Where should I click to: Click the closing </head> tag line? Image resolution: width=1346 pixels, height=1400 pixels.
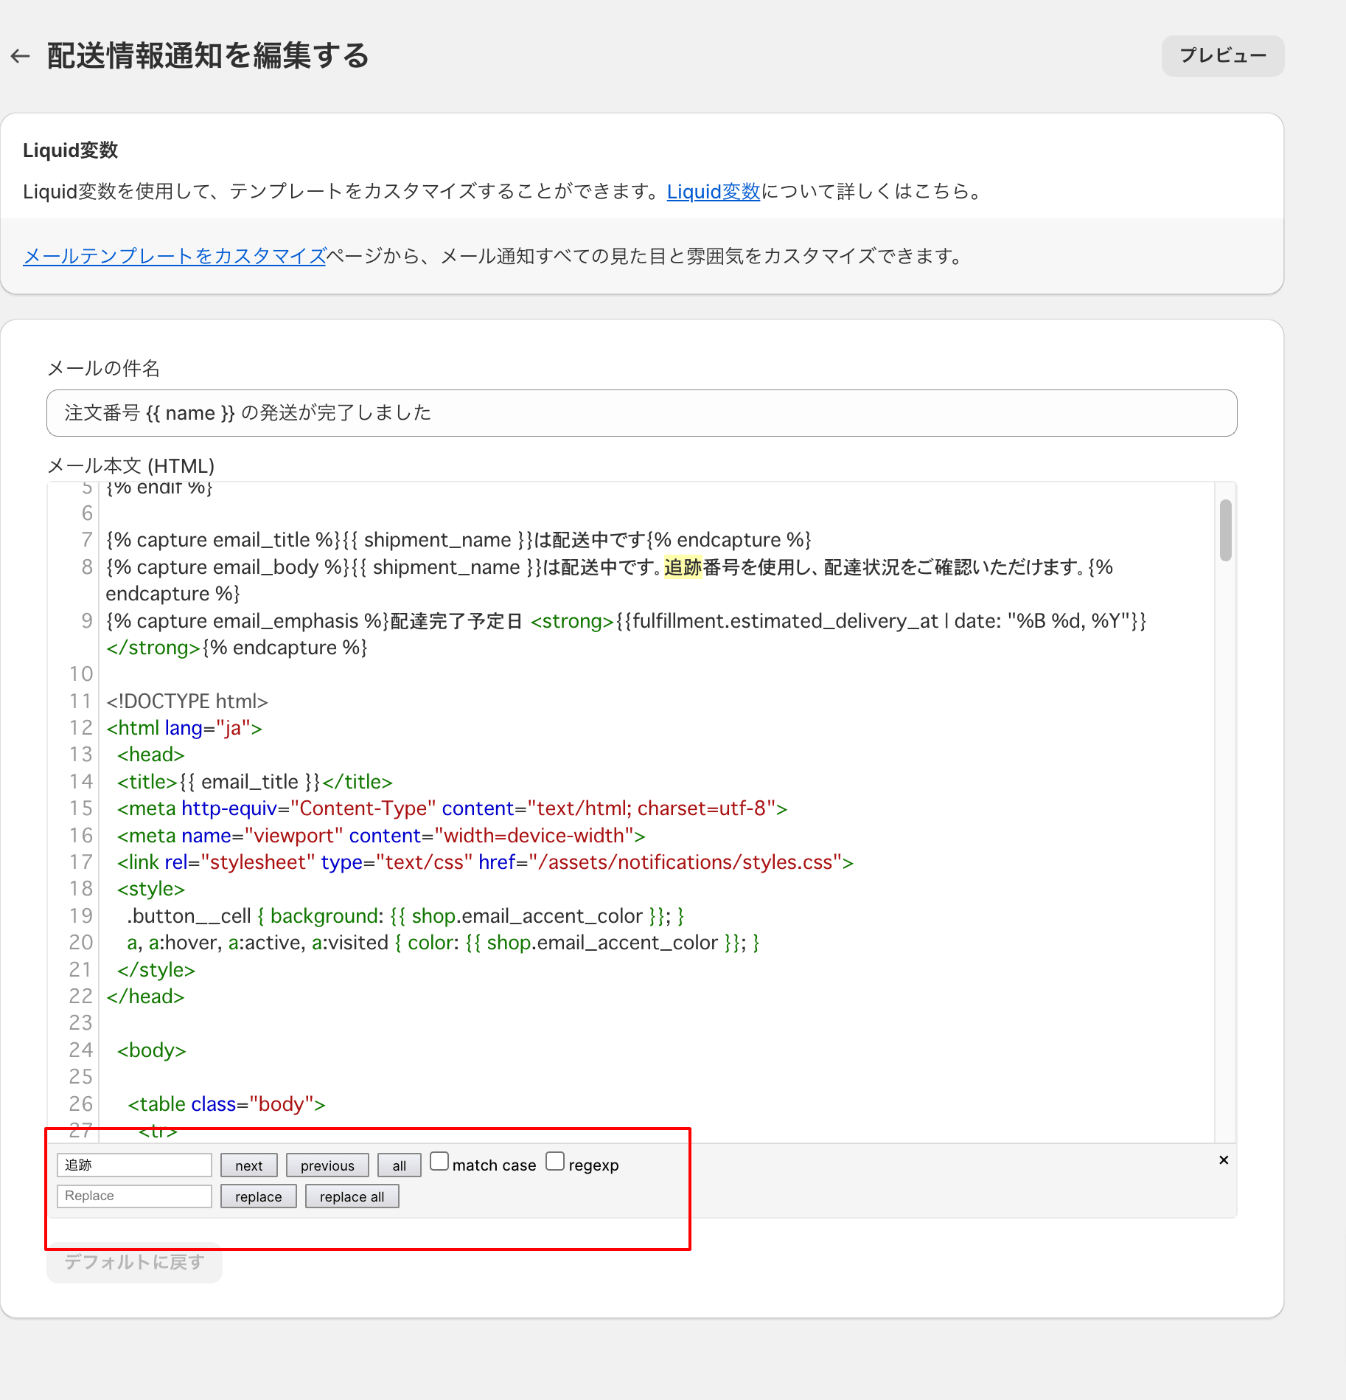pyautogui.click(x=146, y=997)
